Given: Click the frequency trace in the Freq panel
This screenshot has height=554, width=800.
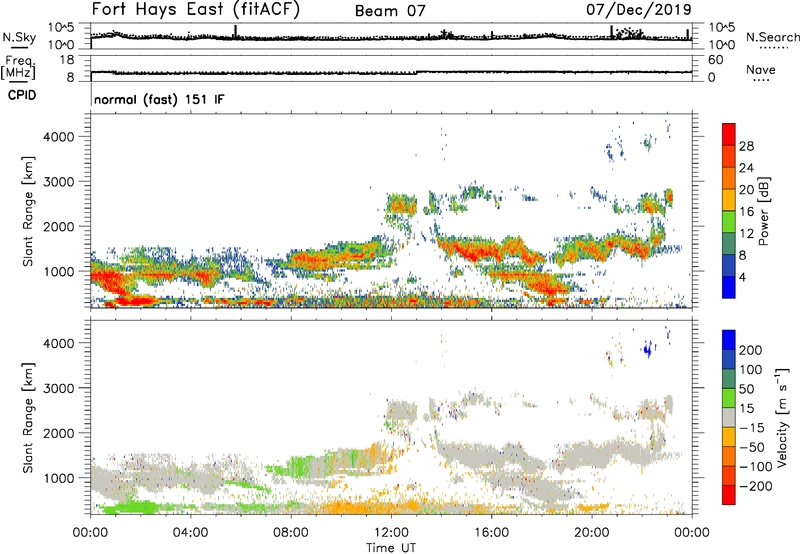Looking at the screenshot, I should pos(391,73).
